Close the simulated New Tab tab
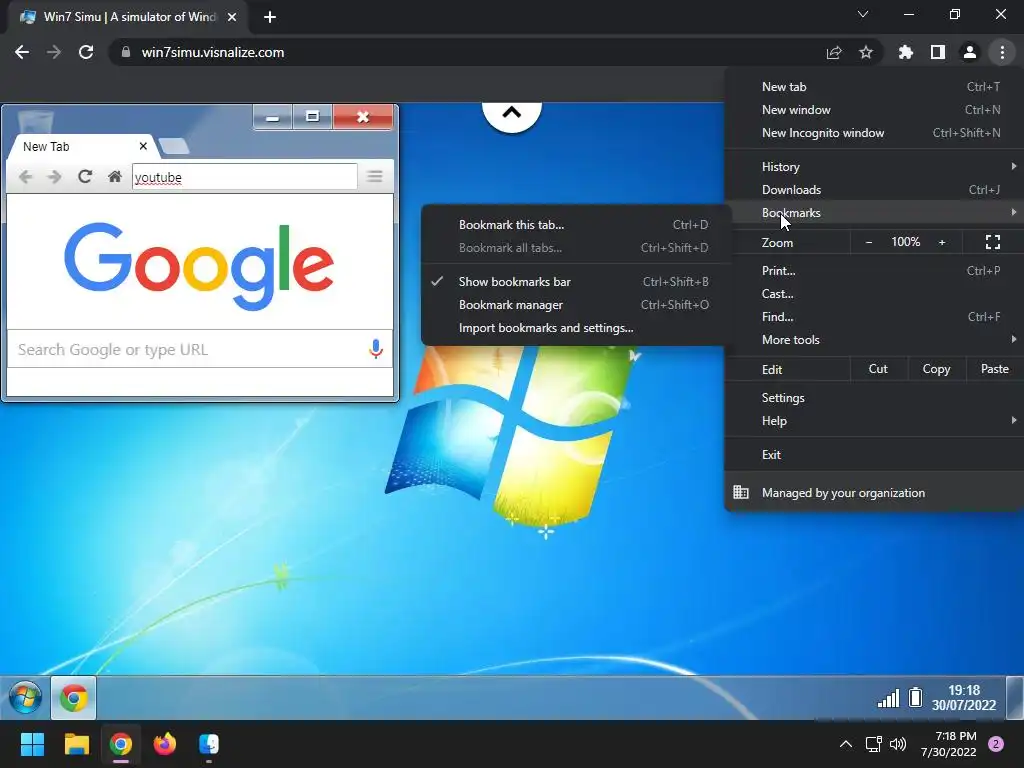Screen dimensions: 1024x768 pyautogui.click(x=143, y=146)
